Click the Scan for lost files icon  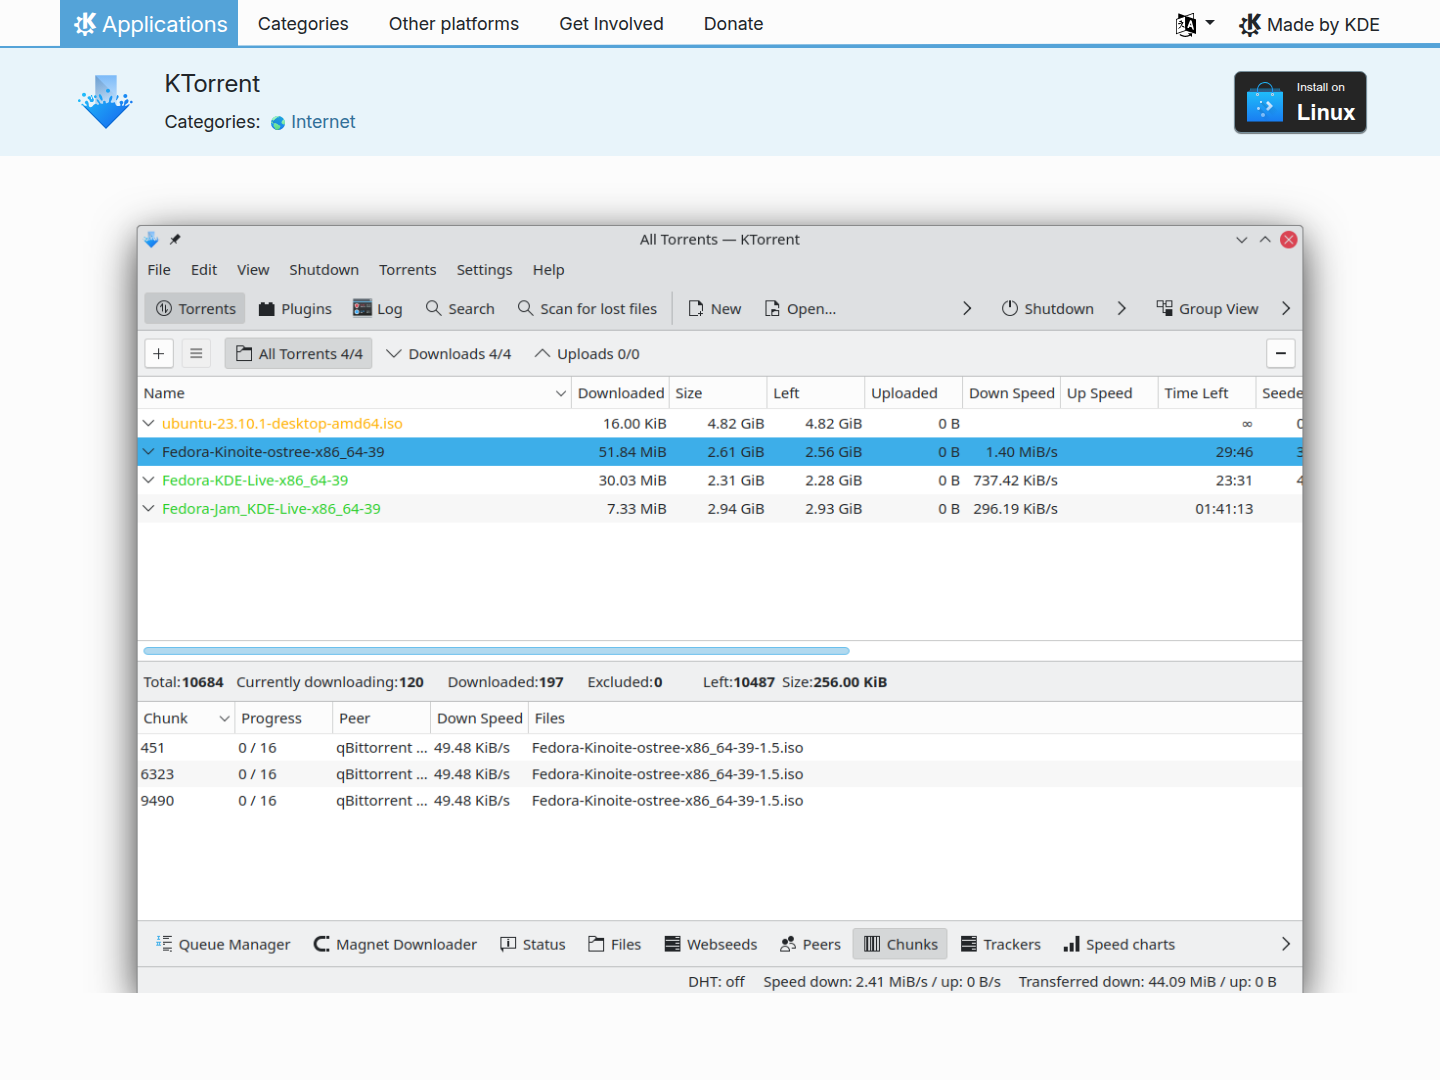[525, 308]
